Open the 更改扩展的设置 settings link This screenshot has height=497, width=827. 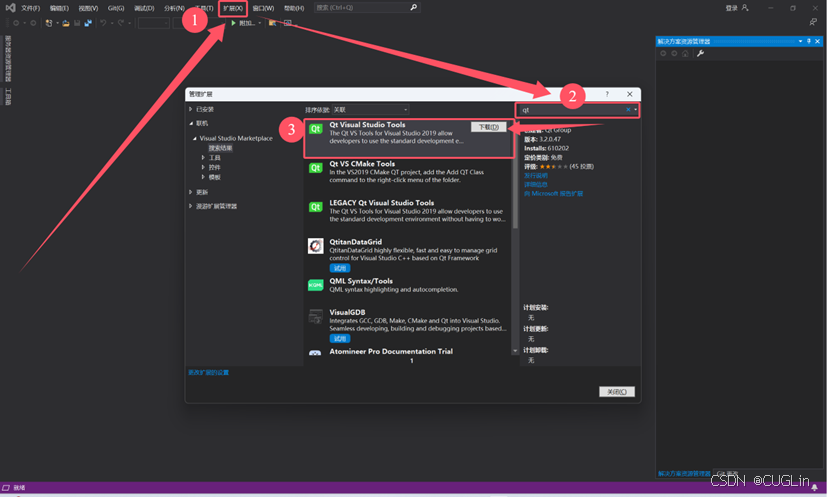pyautogui.click(x=208, y=372)
